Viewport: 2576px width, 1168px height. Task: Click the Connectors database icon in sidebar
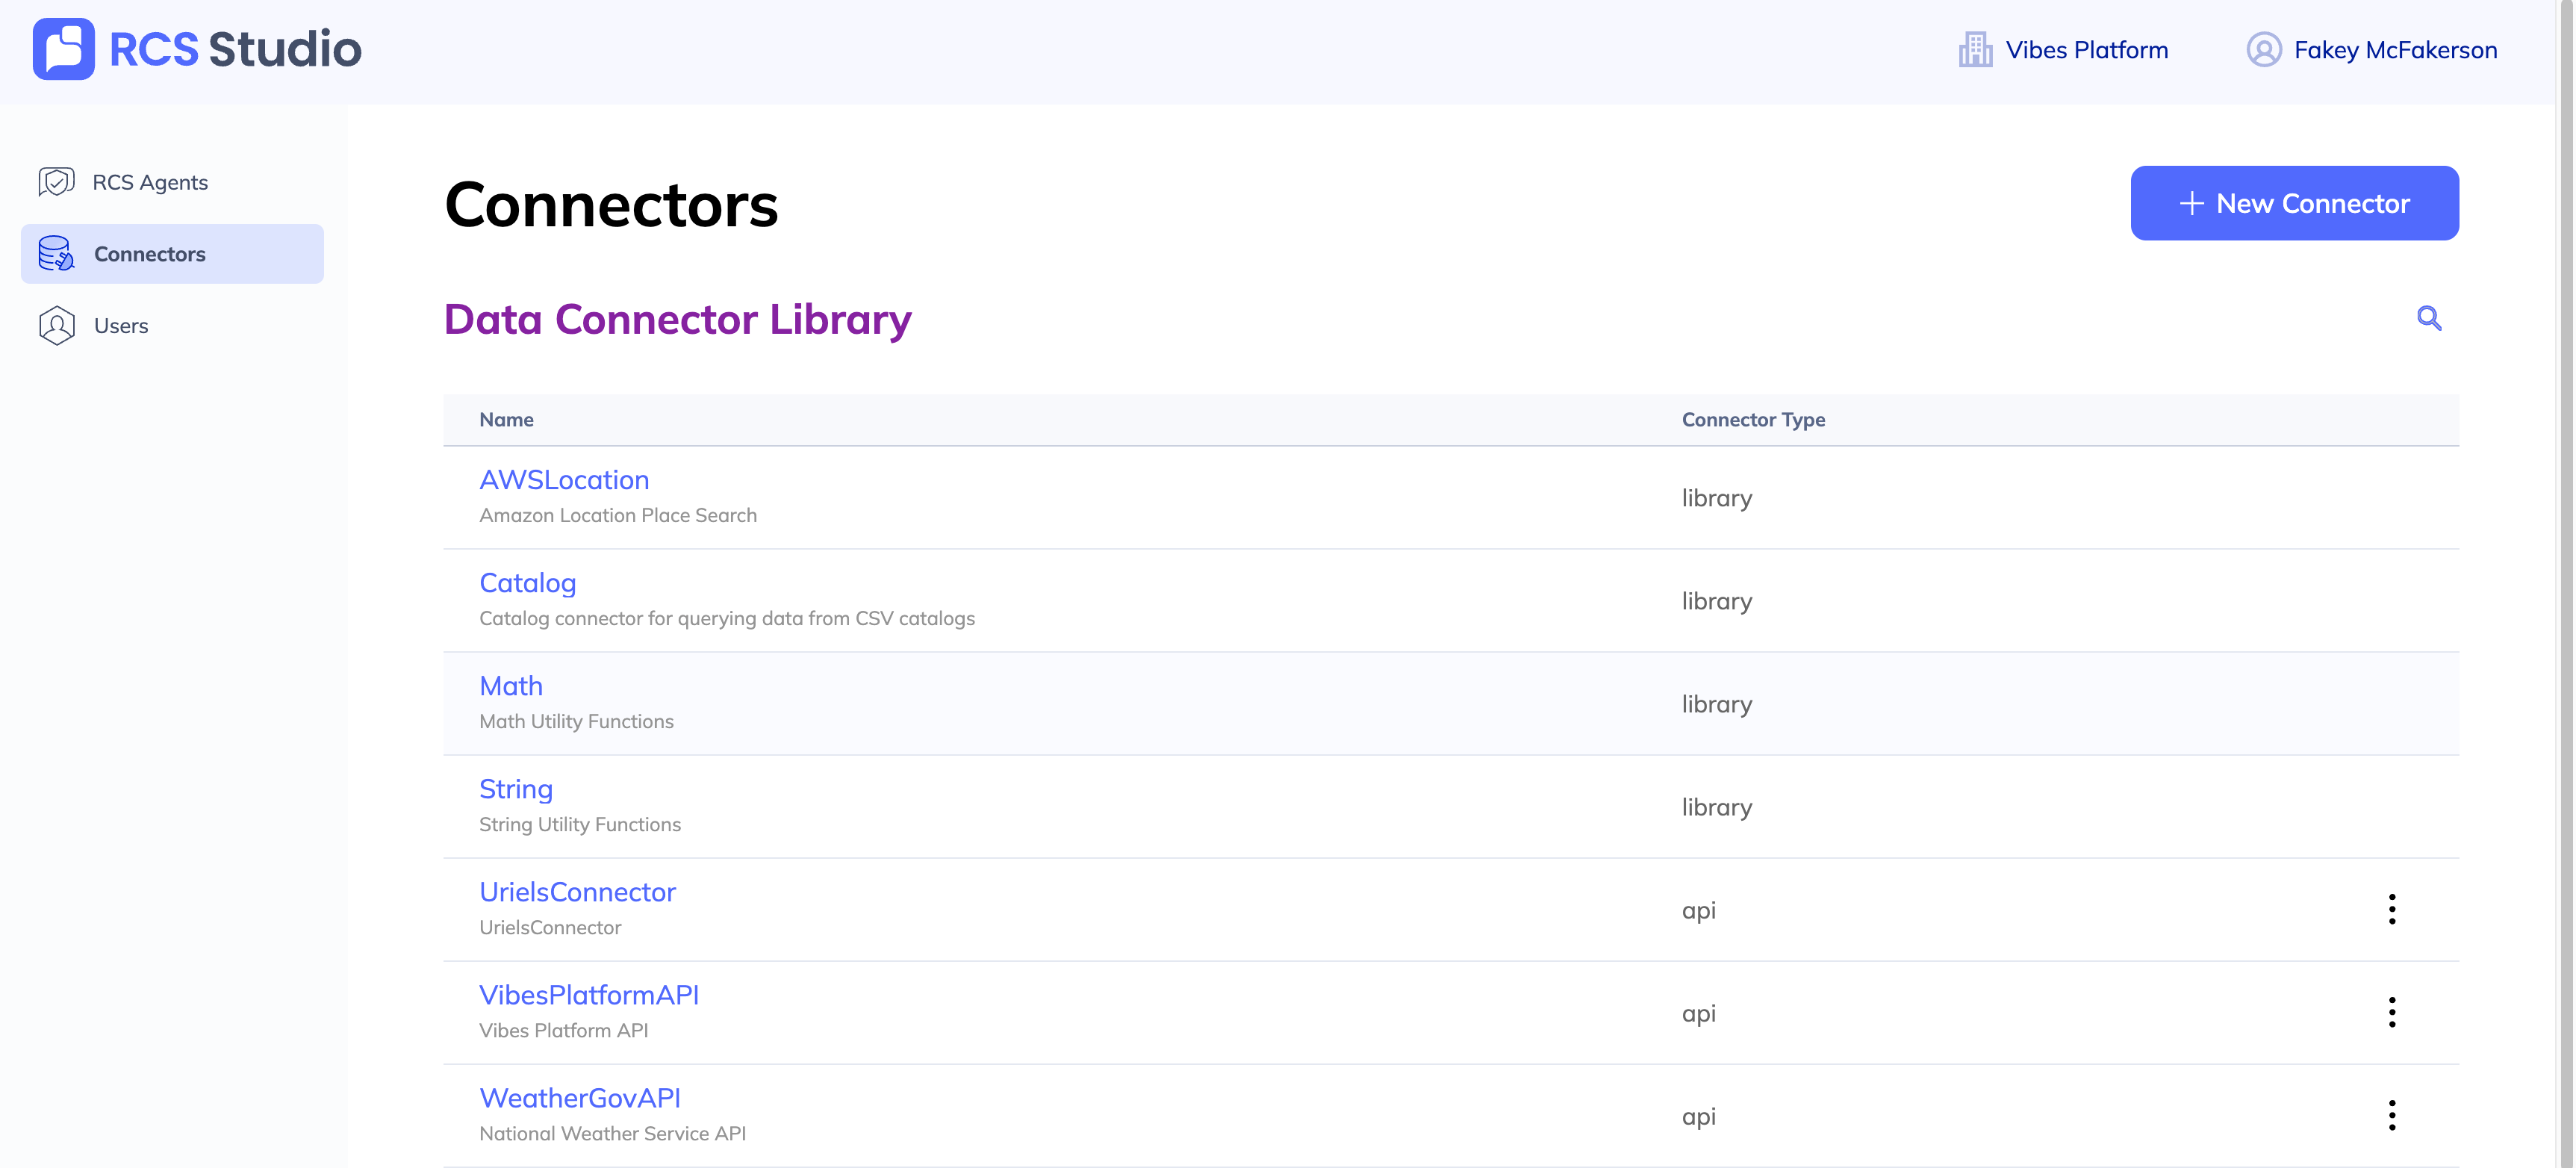point(56,254)
